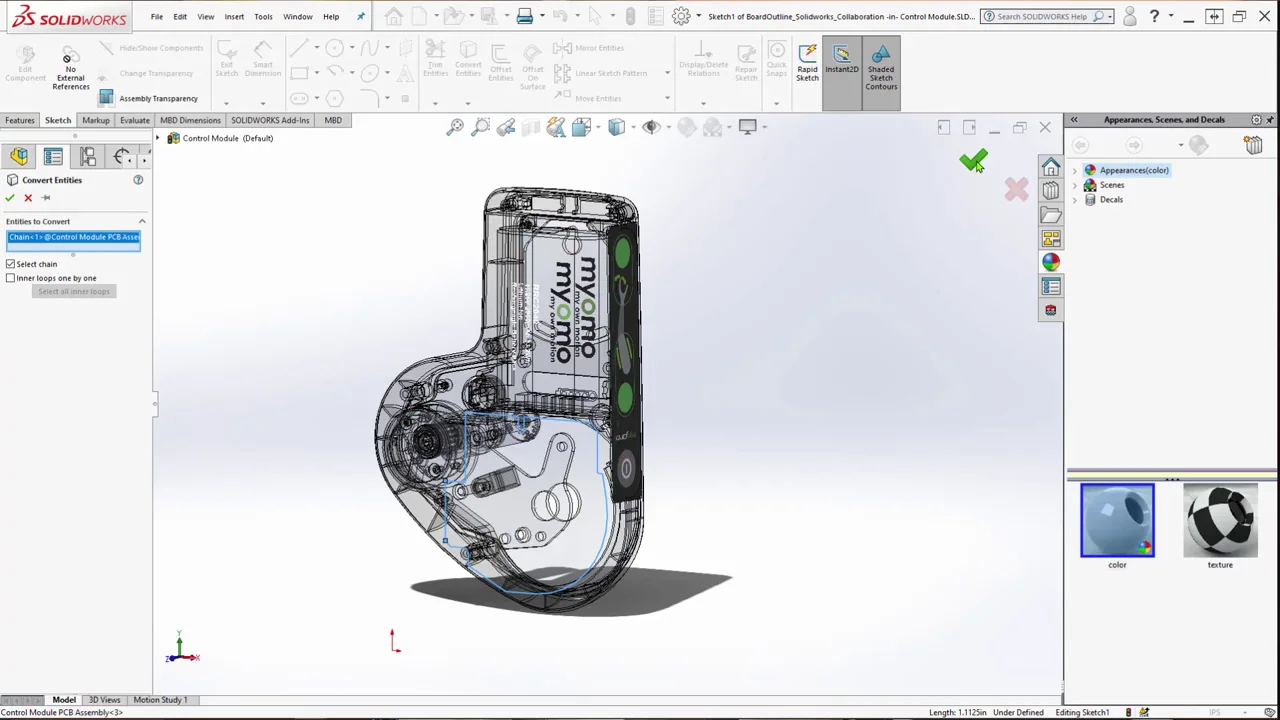Switch to the 3D Views bottom tab
1280x720 pixels.
104,700
